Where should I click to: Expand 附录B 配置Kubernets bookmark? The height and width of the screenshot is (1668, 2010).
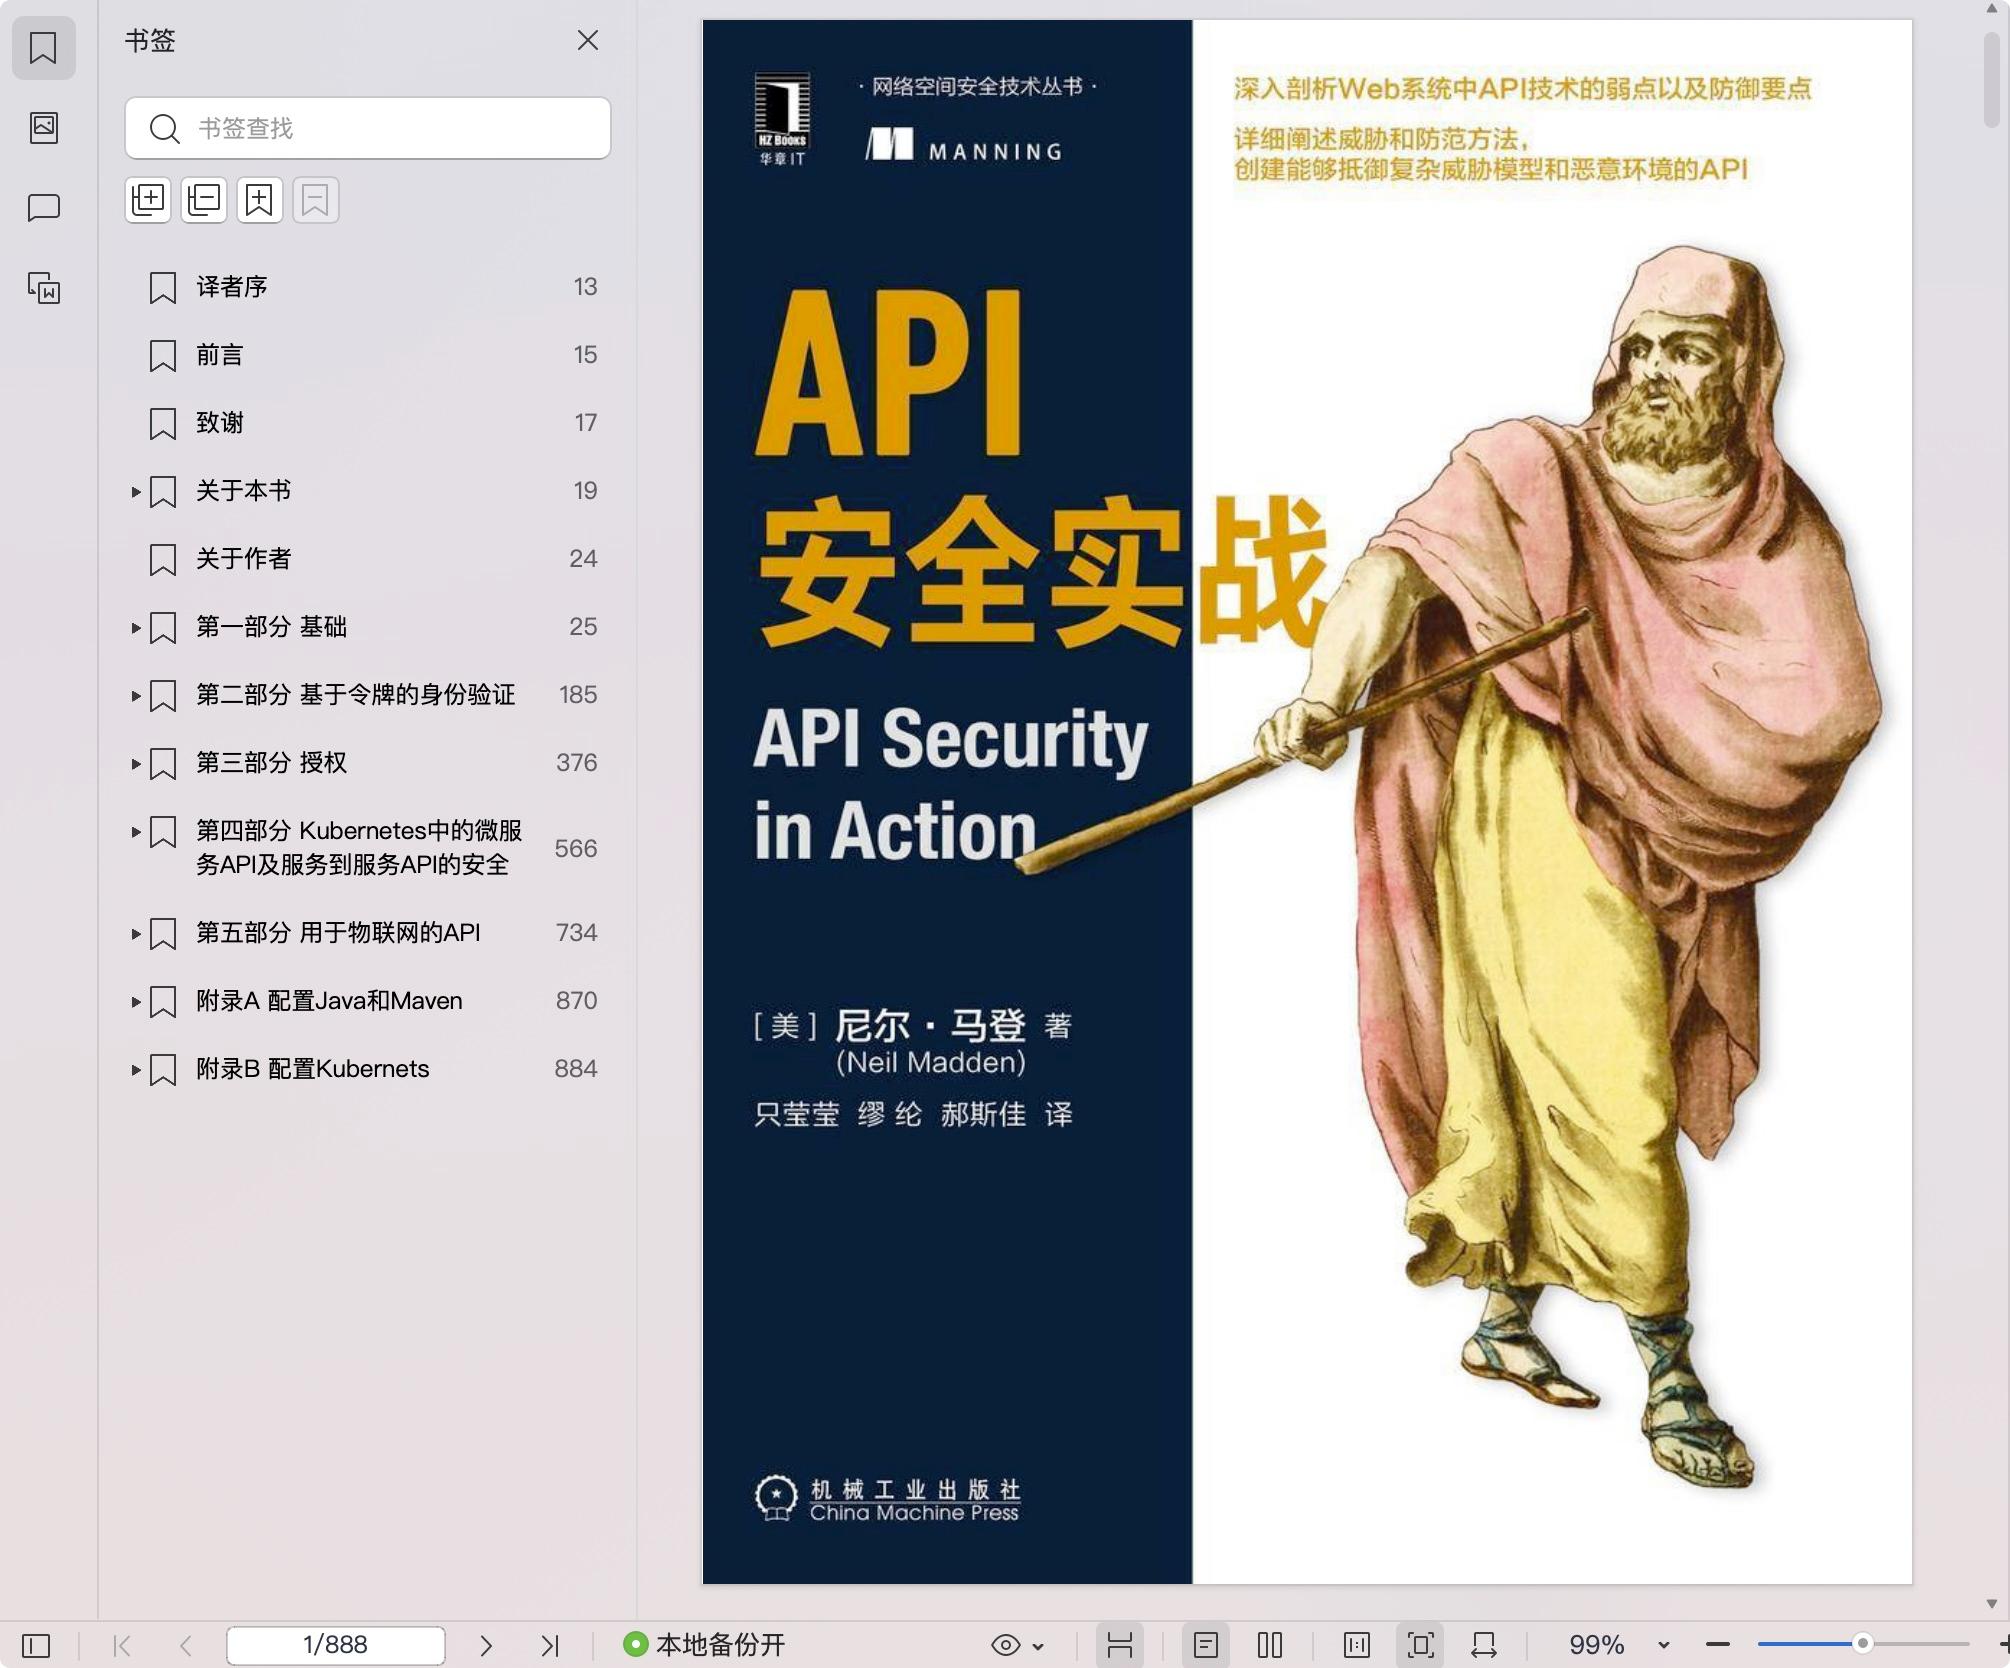click(x=136, y=1070)
